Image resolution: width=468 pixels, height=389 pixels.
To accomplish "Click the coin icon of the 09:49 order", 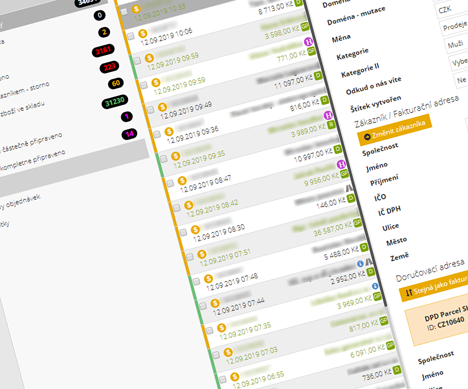I will pos(162,107).
